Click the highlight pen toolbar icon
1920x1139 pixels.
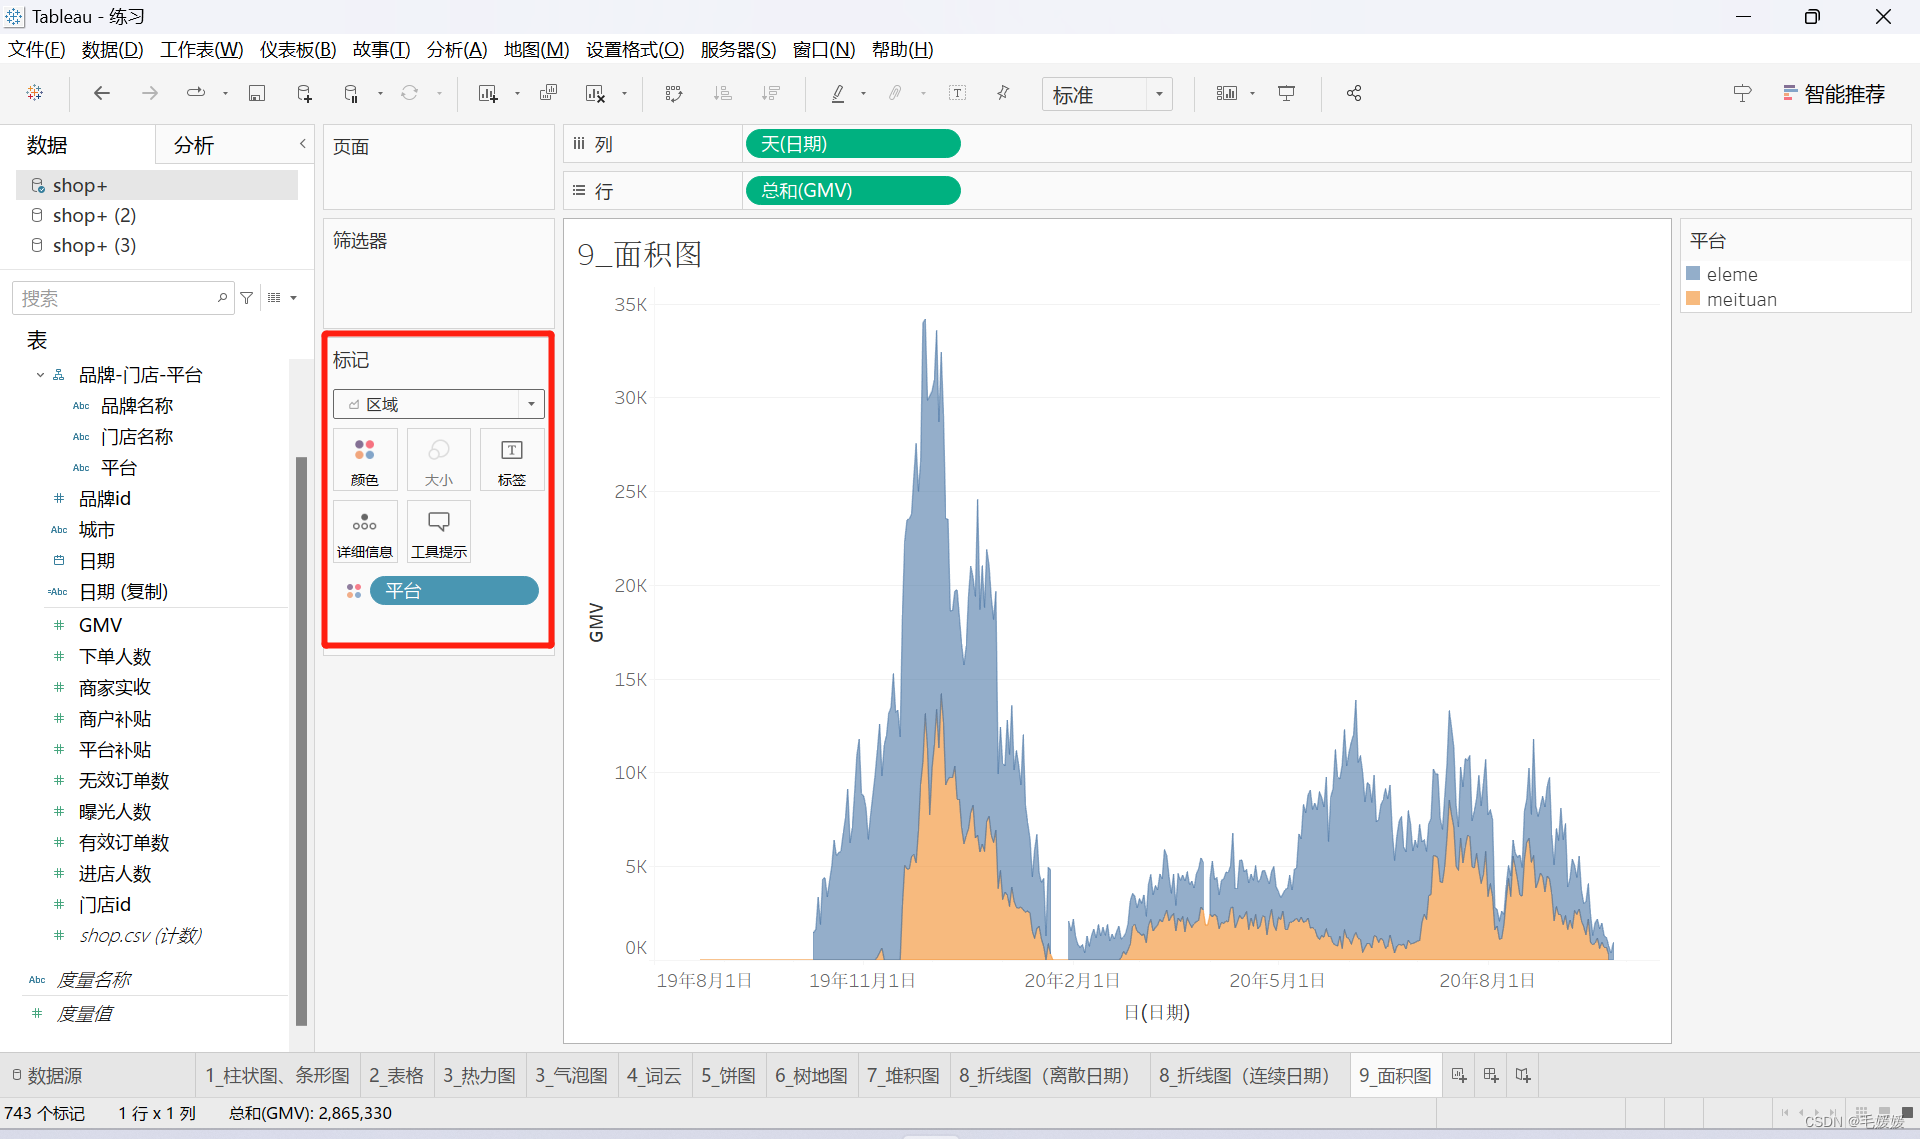(838, 93)
